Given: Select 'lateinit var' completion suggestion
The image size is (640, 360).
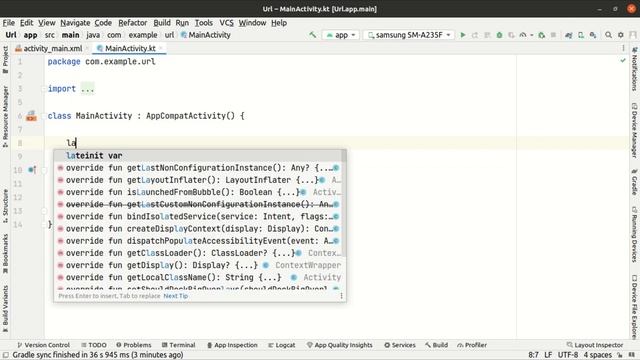Looking at the screenshot, I should [x=198, y=156].
